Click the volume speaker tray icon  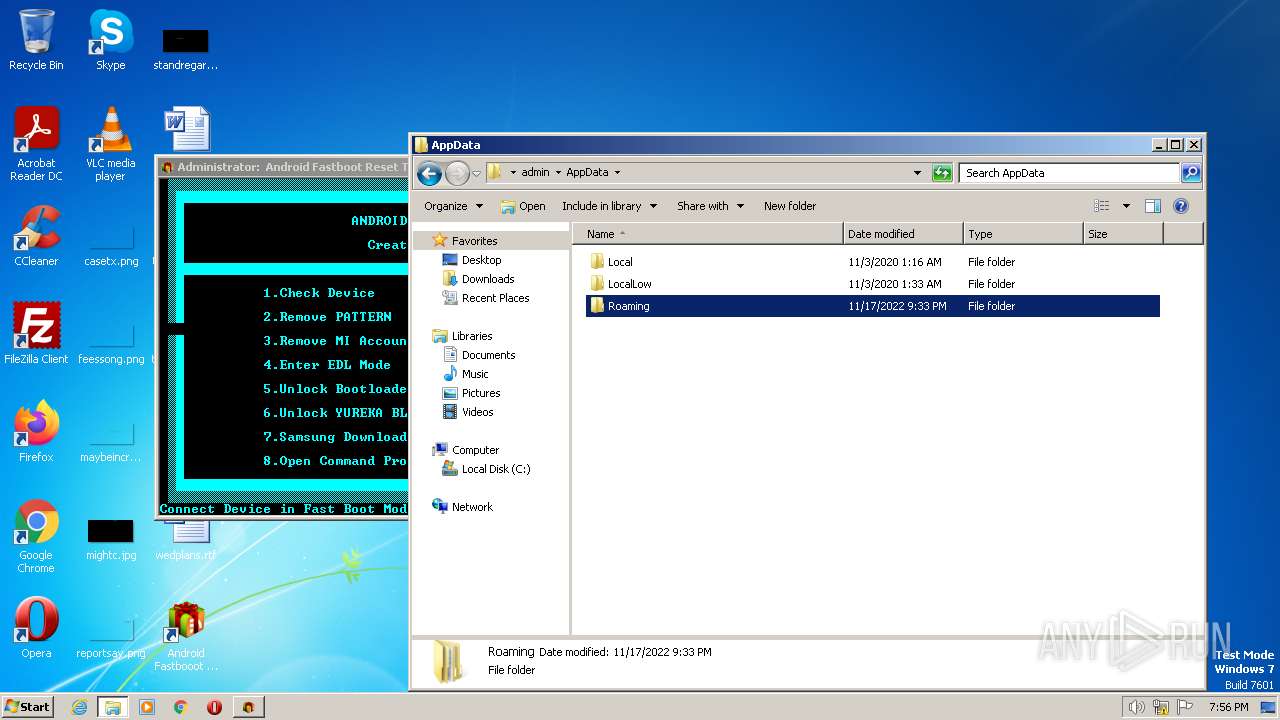click(1137, 707)
